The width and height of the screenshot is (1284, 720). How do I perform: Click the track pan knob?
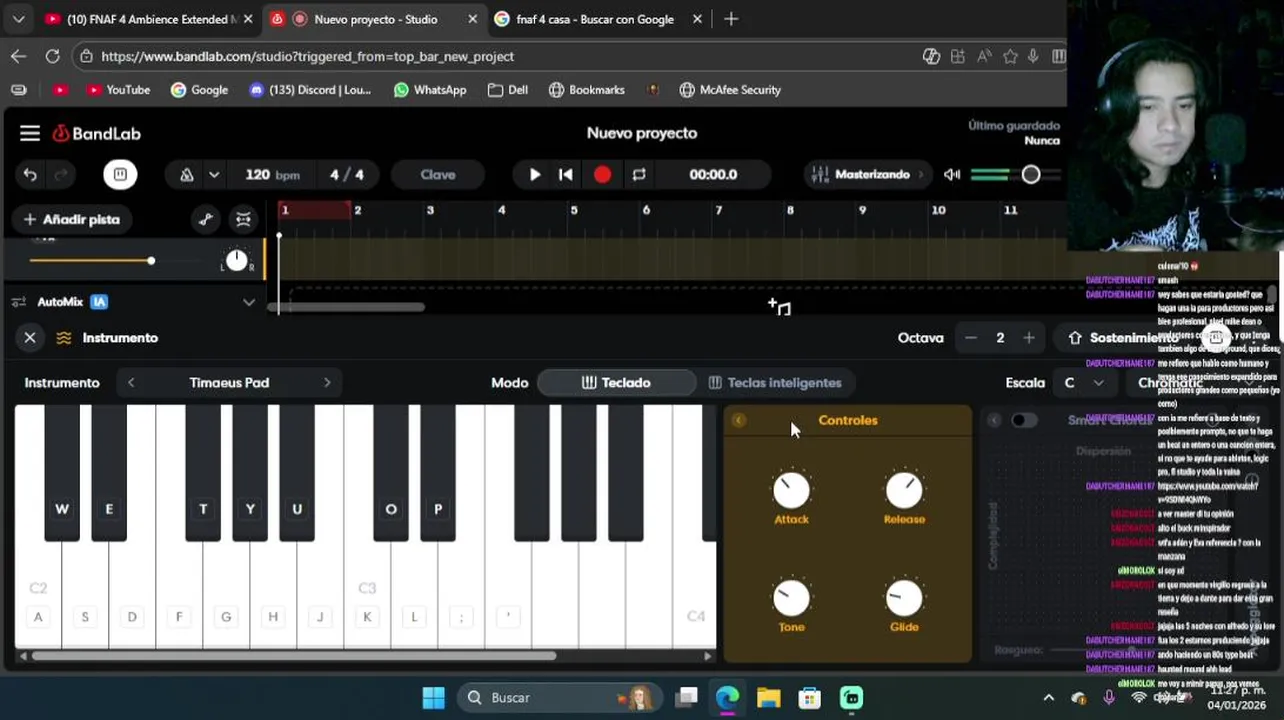[x=236, y=261]
